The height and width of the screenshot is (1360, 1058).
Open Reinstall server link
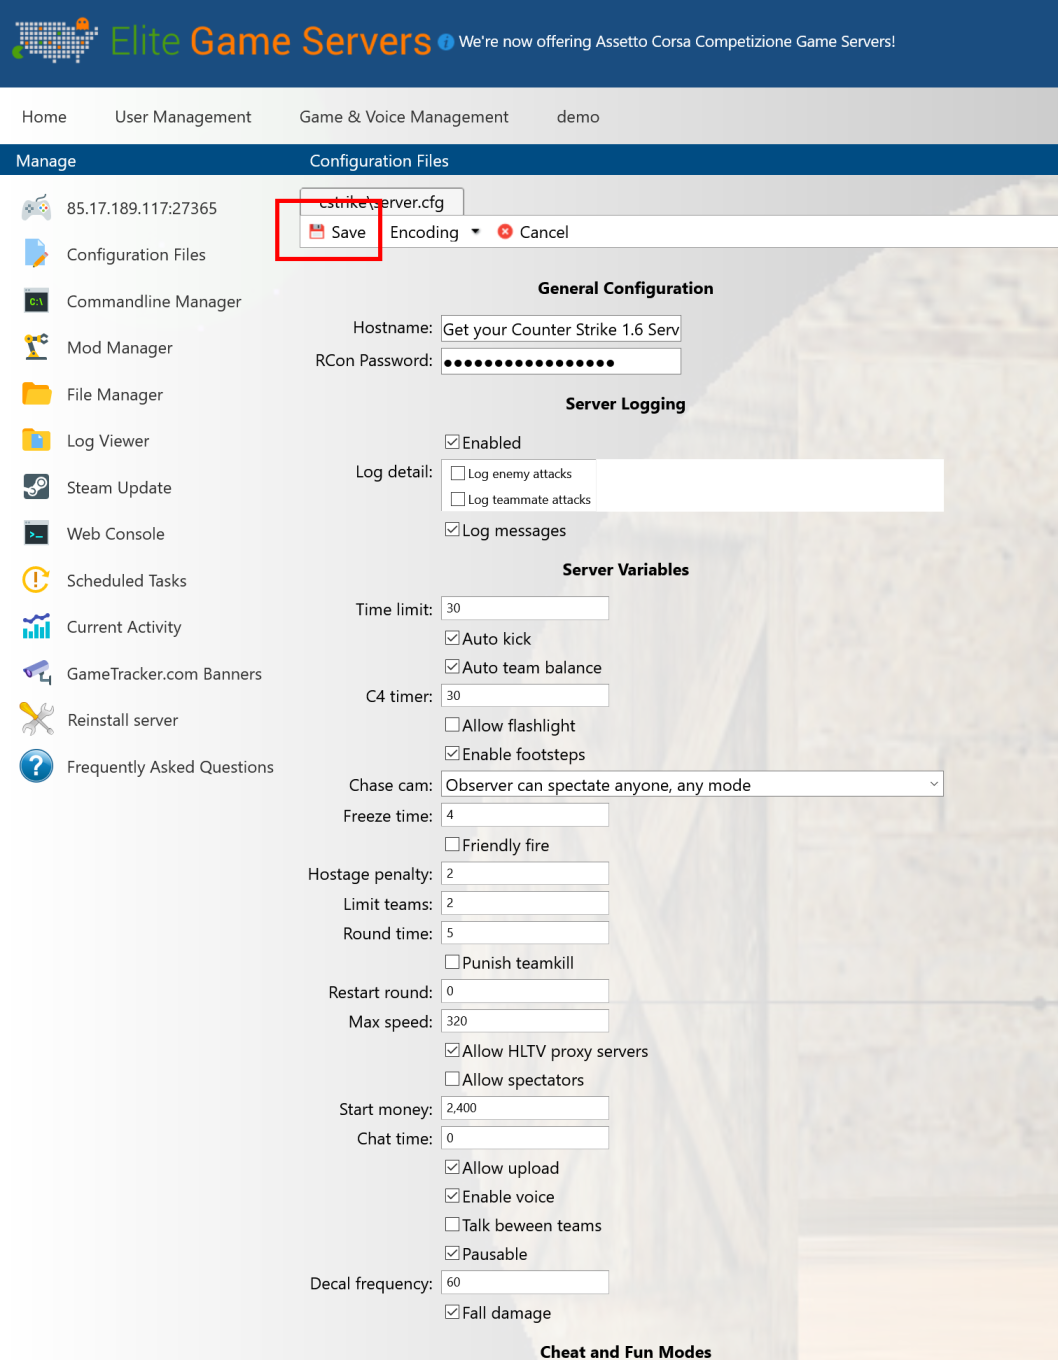(123, 720)
